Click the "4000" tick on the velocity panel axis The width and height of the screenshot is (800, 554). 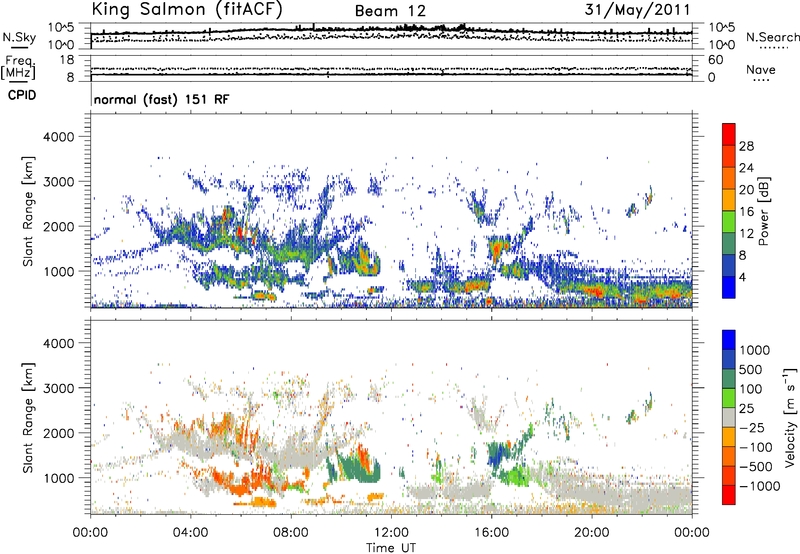[59, 343]
